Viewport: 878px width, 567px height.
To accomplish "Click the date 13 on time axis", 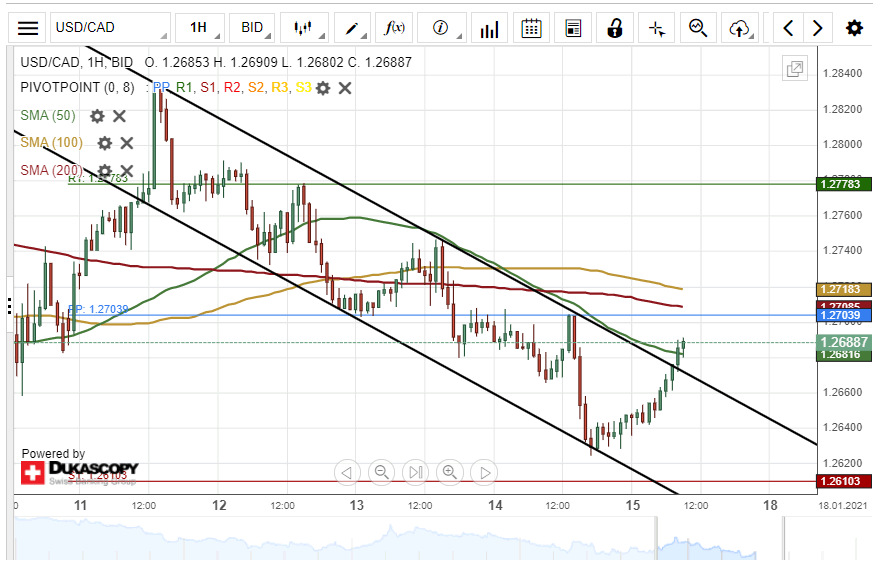I will [357, 505].
